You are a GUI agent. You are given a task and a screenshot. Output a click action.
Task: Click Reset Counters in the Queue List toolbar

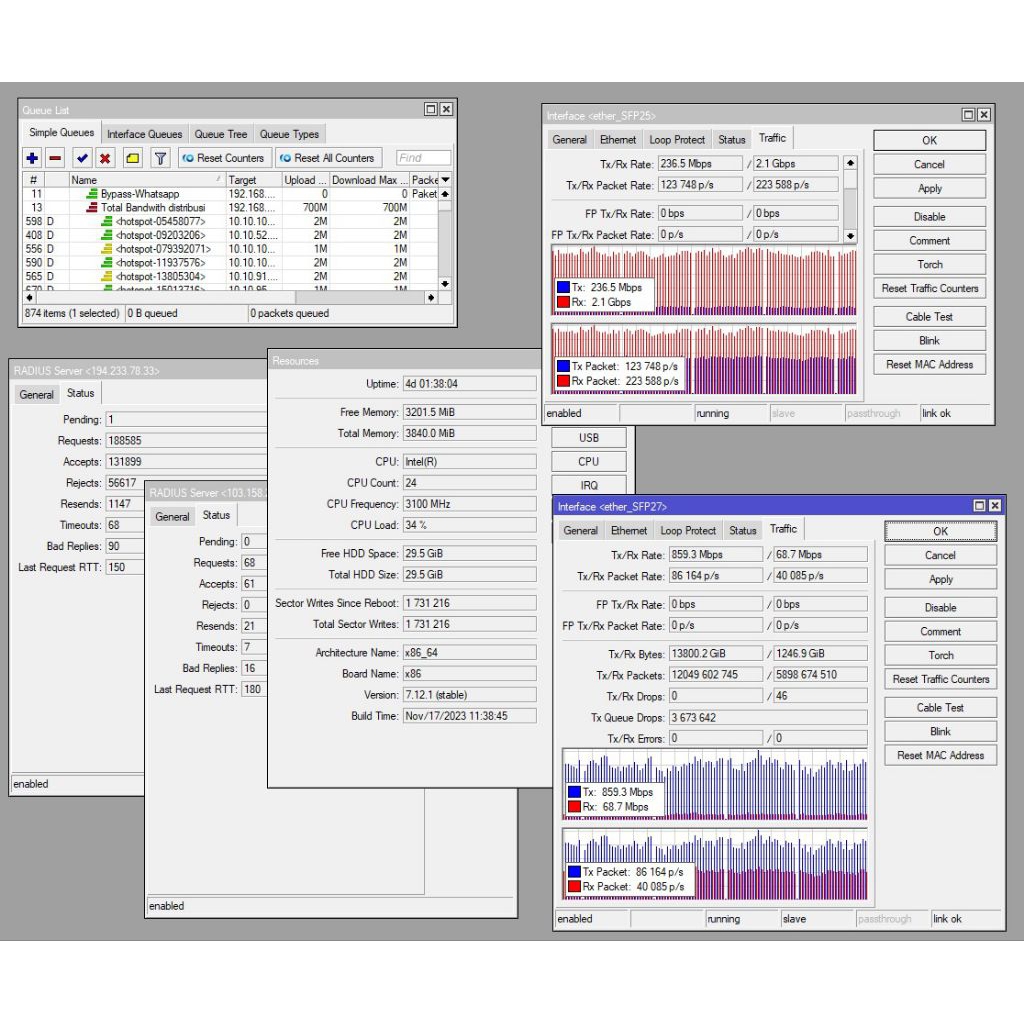(x=223, y=158)
